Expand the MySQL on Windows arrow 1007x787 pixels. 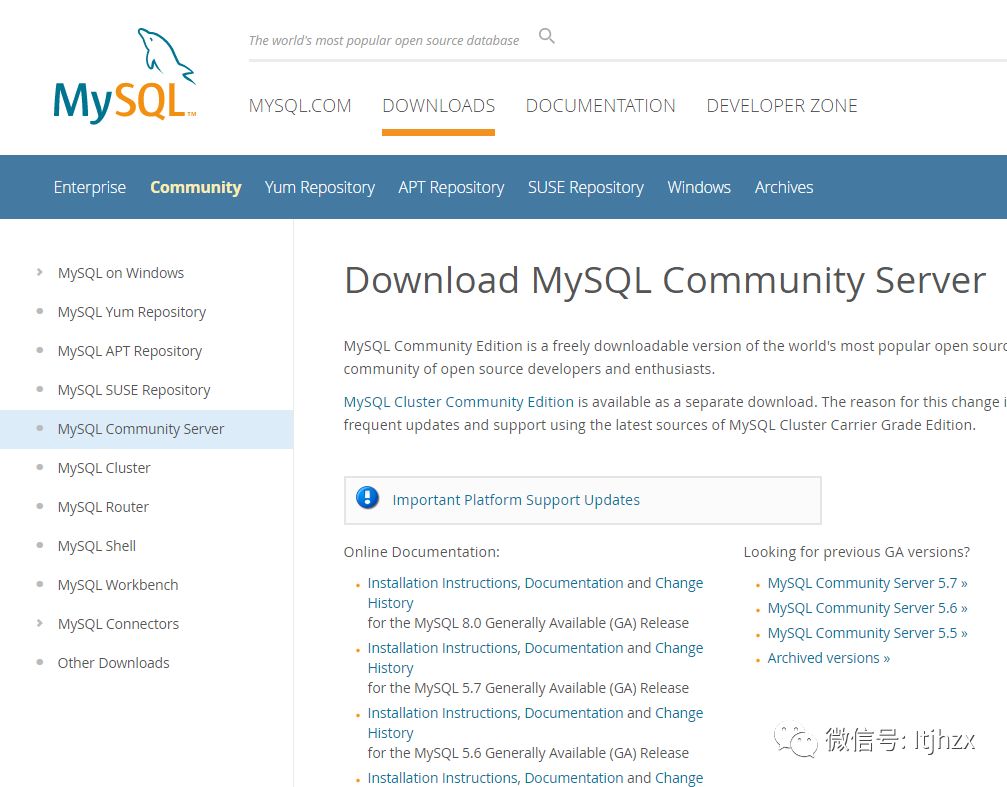40,272
